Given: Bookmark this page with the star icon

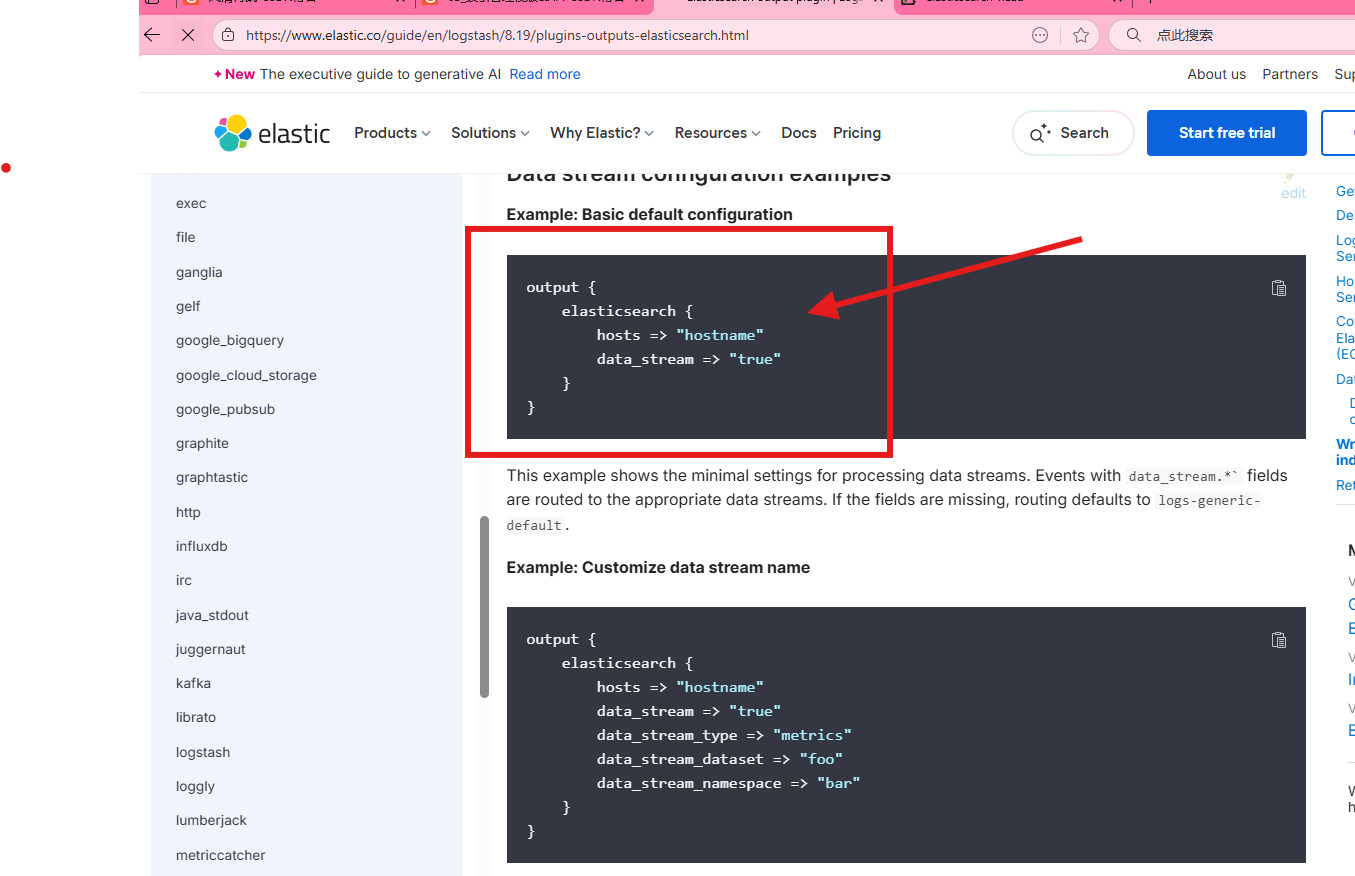Looking at the screenshot, I should 1081,35.
